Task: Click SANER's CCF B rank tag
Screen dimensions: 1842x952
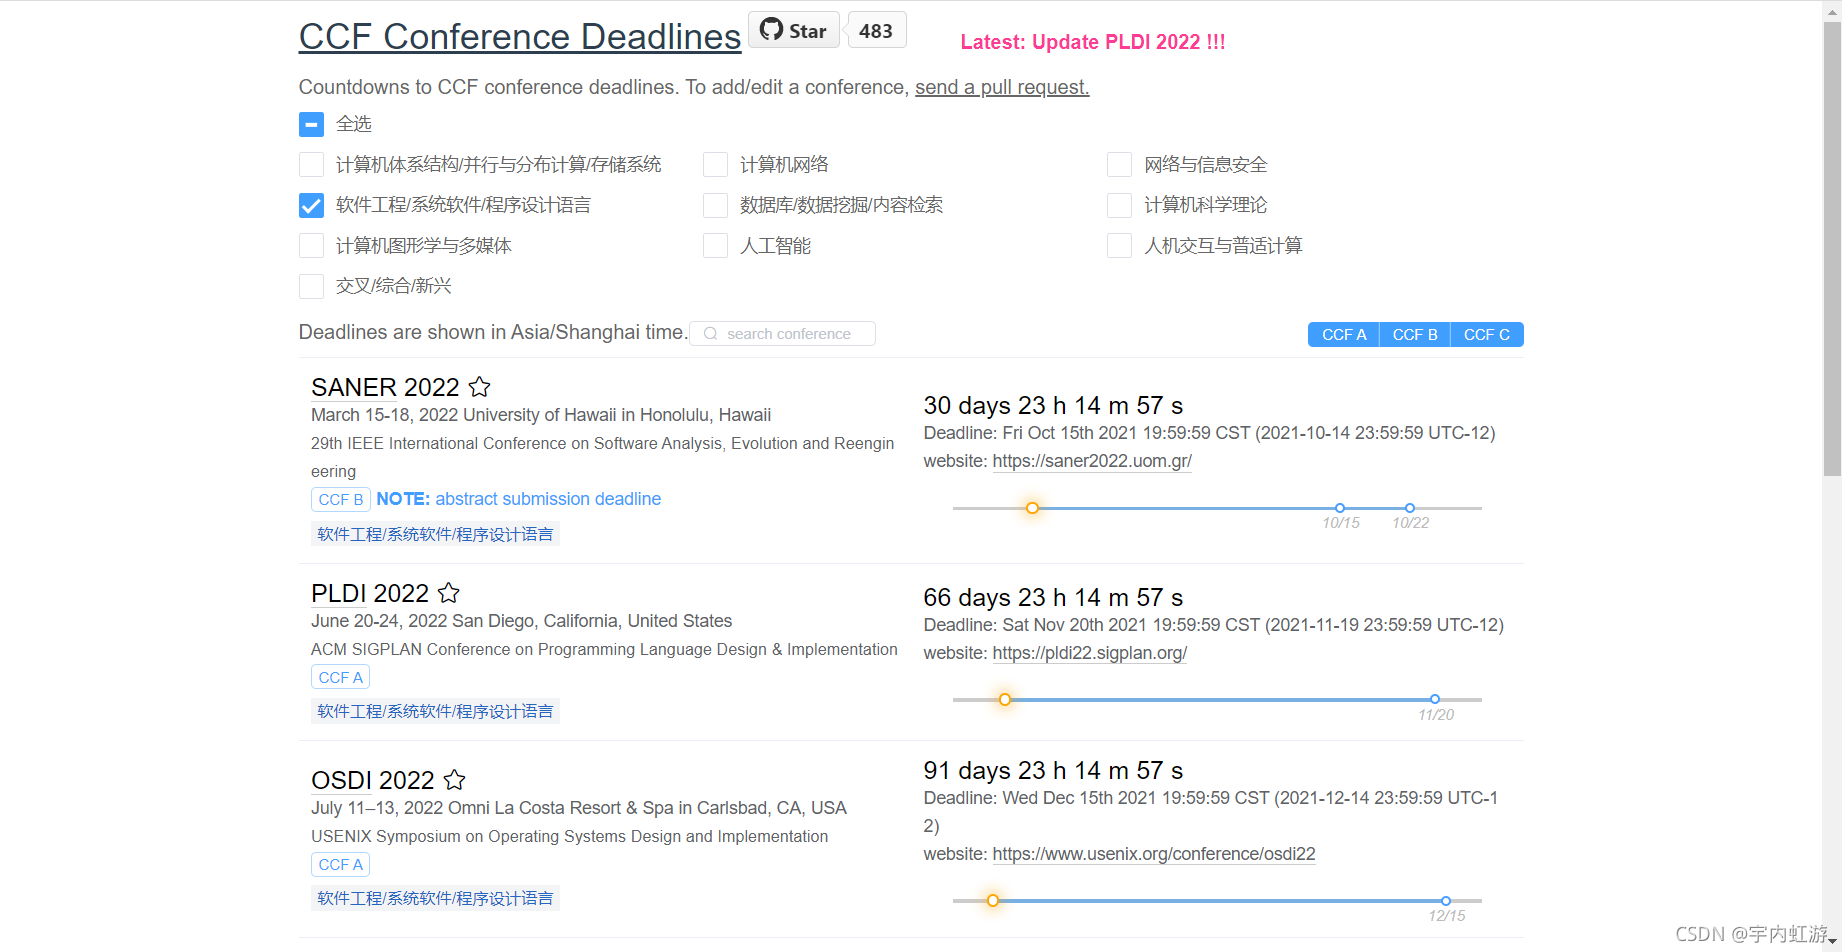Action: [341, 499]
